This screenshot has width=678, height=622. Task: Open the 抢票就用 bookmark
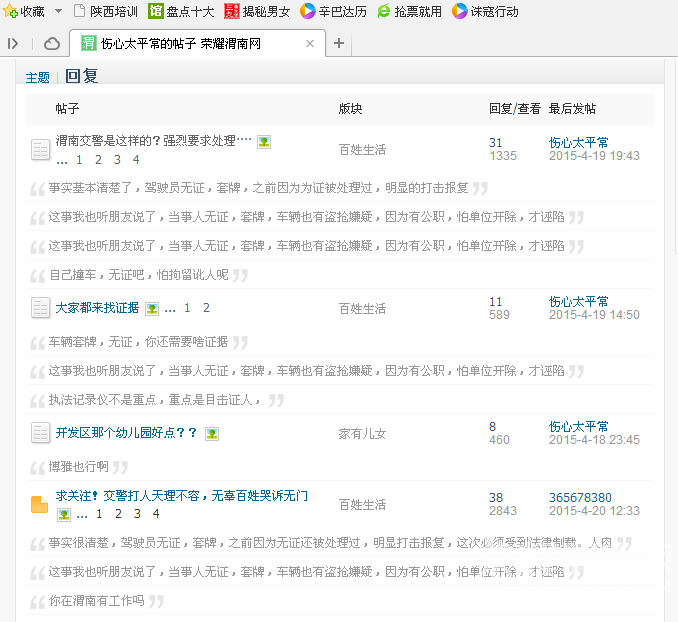[x=409, y=11]
